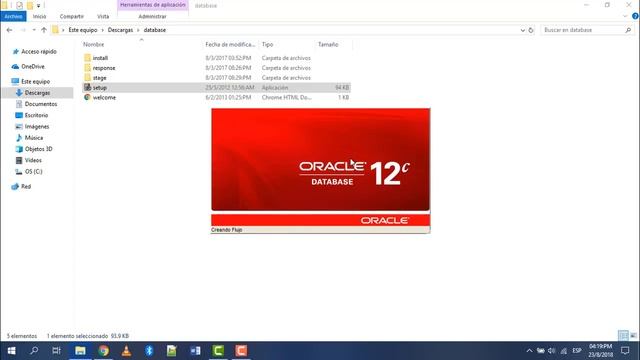This screenshot has width=640, height=360.
Task: Open Microsoft Word from the taskbar
Action: point(195,351)
